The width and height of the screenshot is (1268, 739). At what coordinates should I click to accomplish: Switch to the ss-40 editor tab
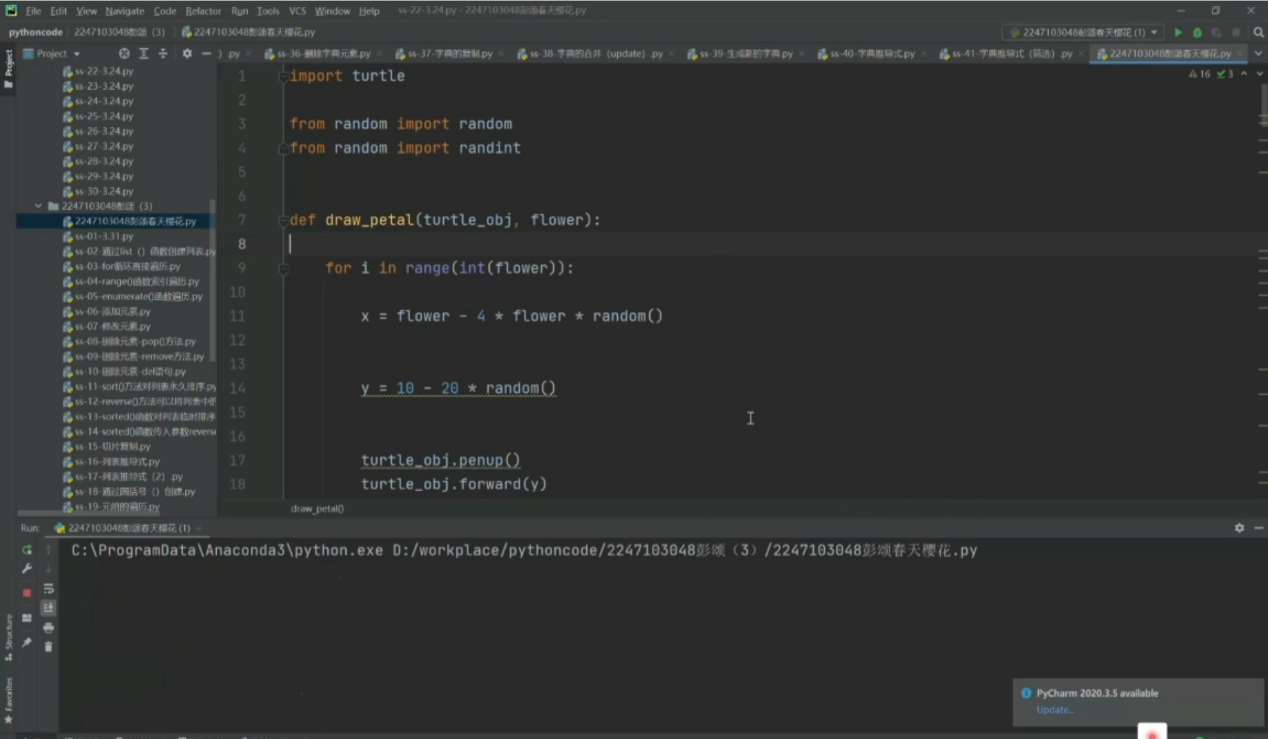click(865, 54)
